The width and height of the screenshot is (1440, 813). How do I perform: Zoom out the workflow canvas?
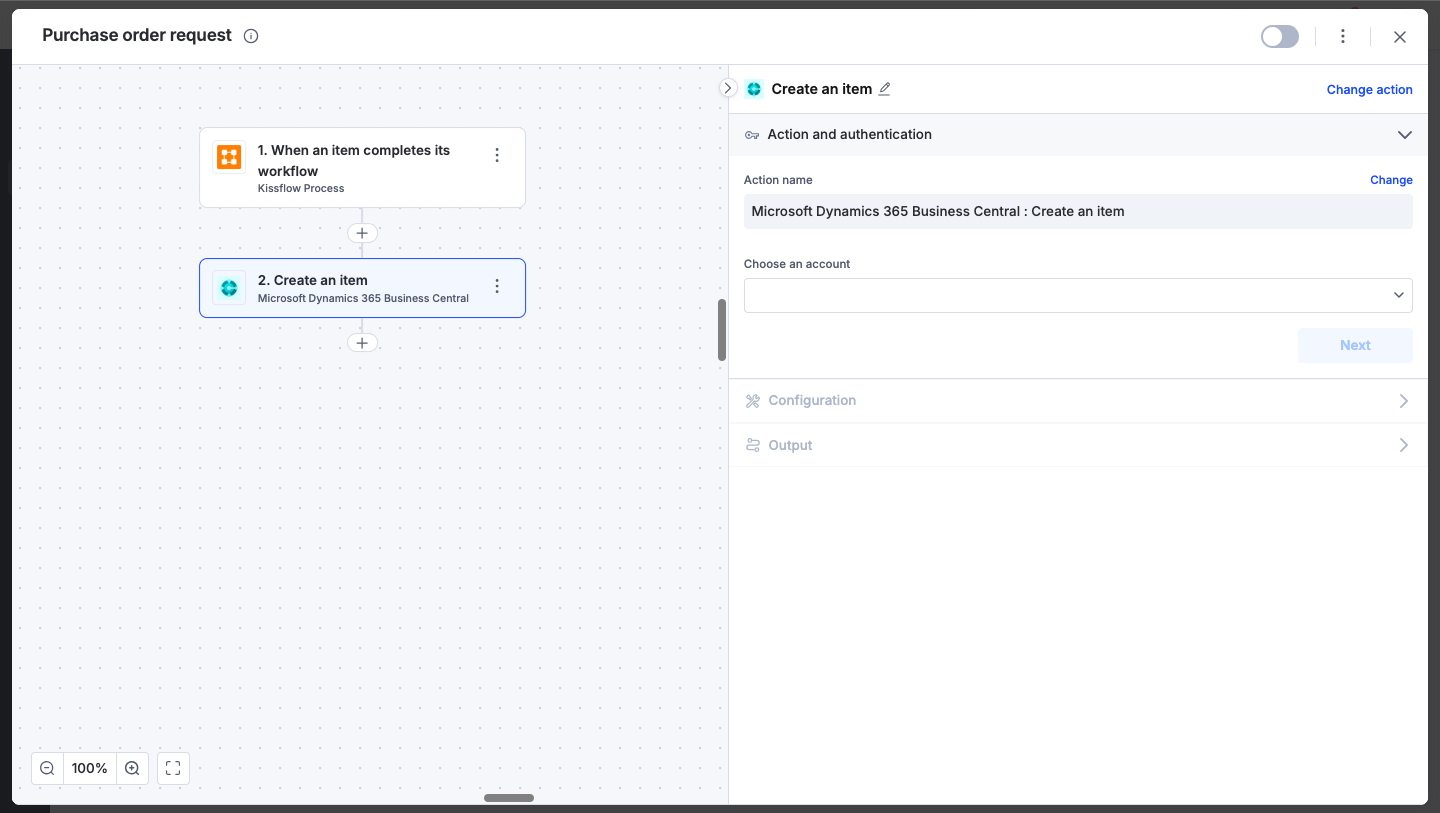(47, 768)
